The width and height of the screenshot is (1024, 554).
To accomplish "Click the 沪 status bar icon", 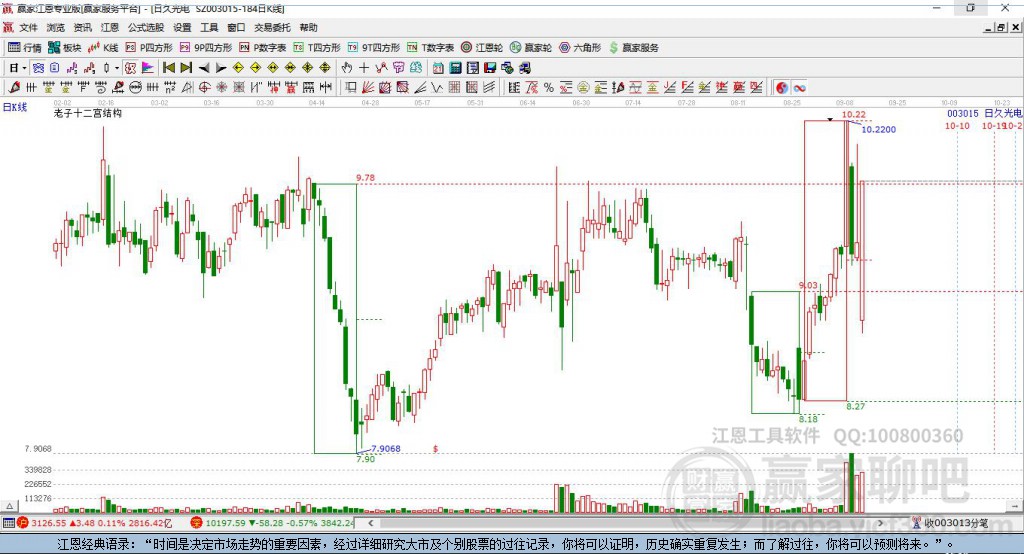I will point(23,523).
